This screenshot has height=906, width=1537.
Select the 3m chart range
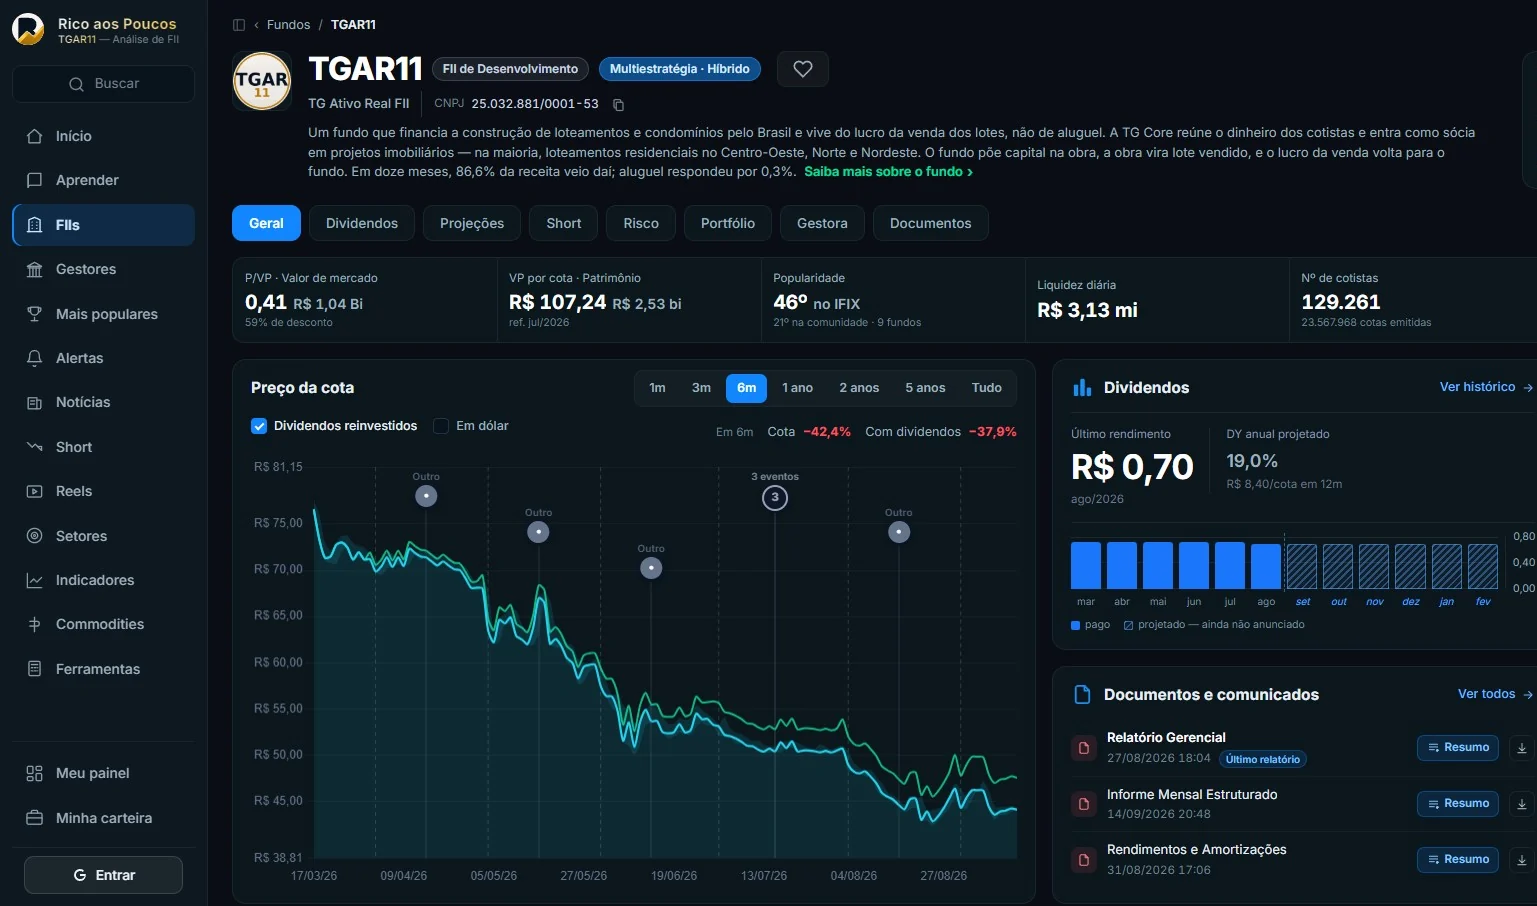point(701,388)
